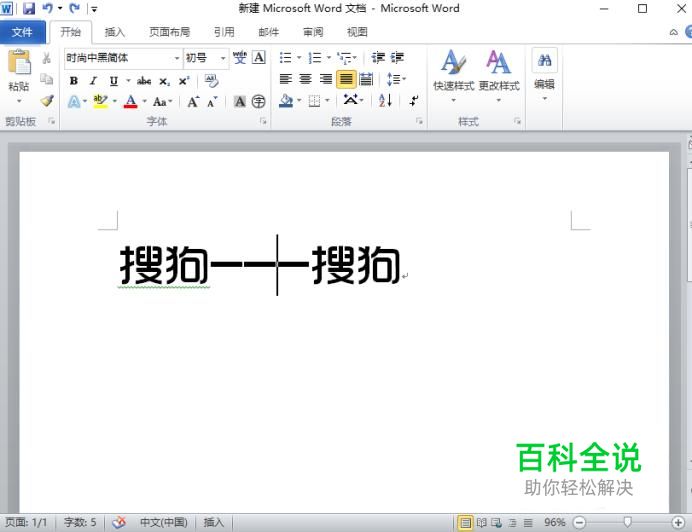Switch to the 邮件 Mailings tab
Viewport: 692px width, 532px height.
[269, 32]
